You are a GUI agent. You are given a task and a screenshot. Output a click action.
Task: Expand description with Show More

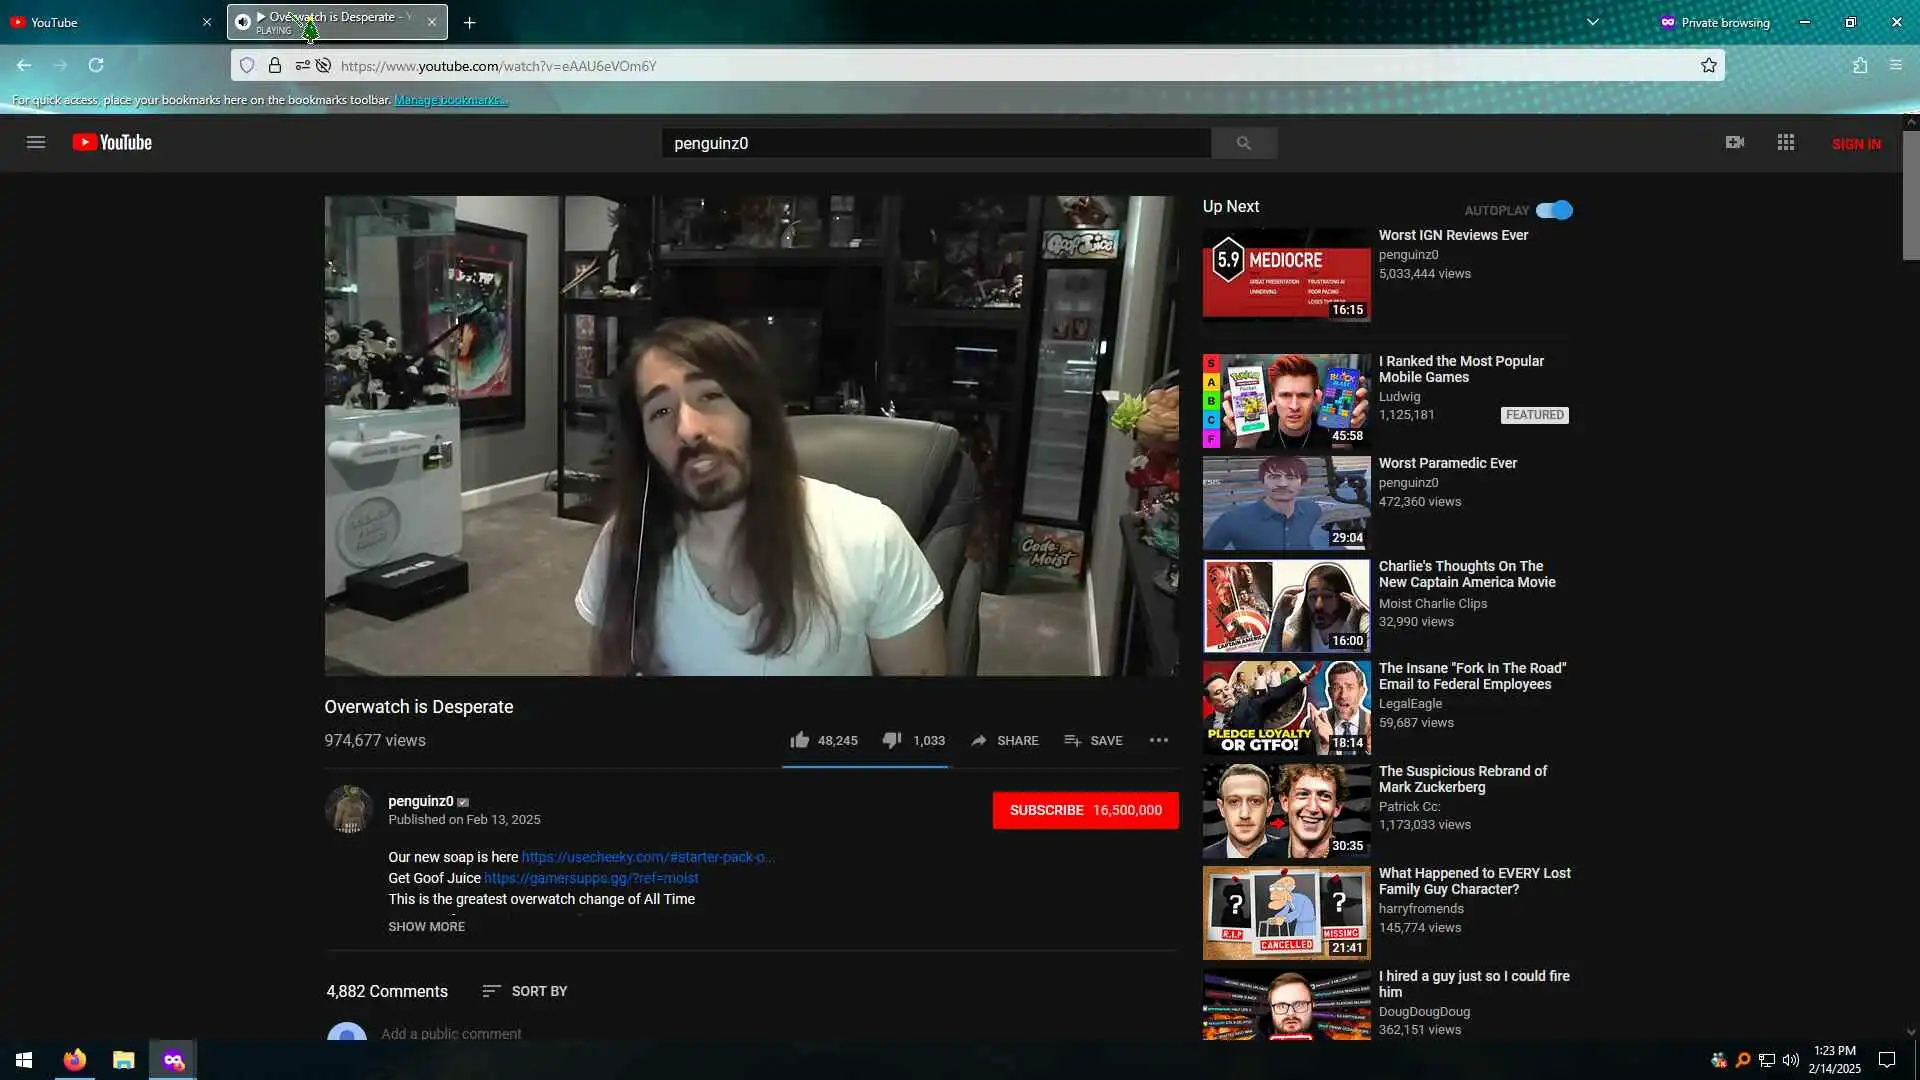426,927
